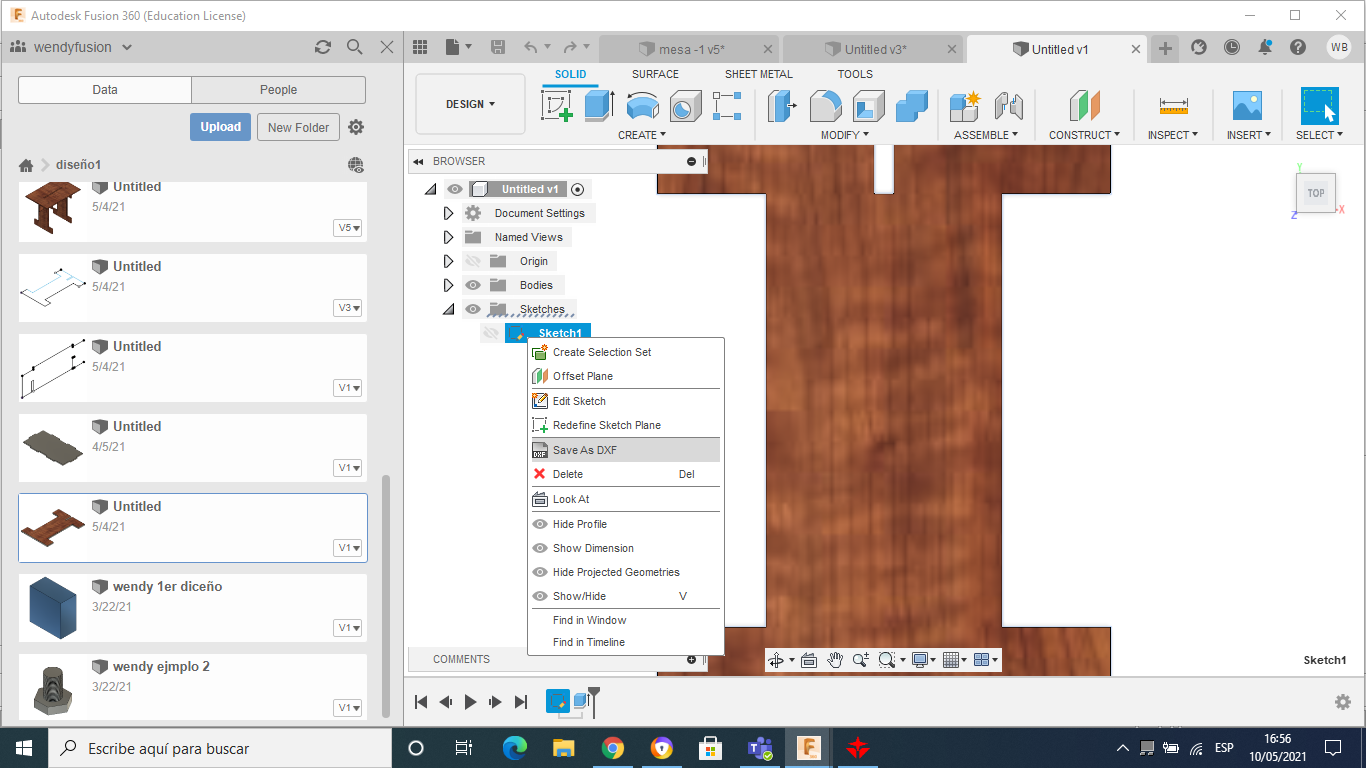Switch to the SHEET METAL tab
Image resolution: width=1366 pixels, height=768 pixels.
(759, 74)
